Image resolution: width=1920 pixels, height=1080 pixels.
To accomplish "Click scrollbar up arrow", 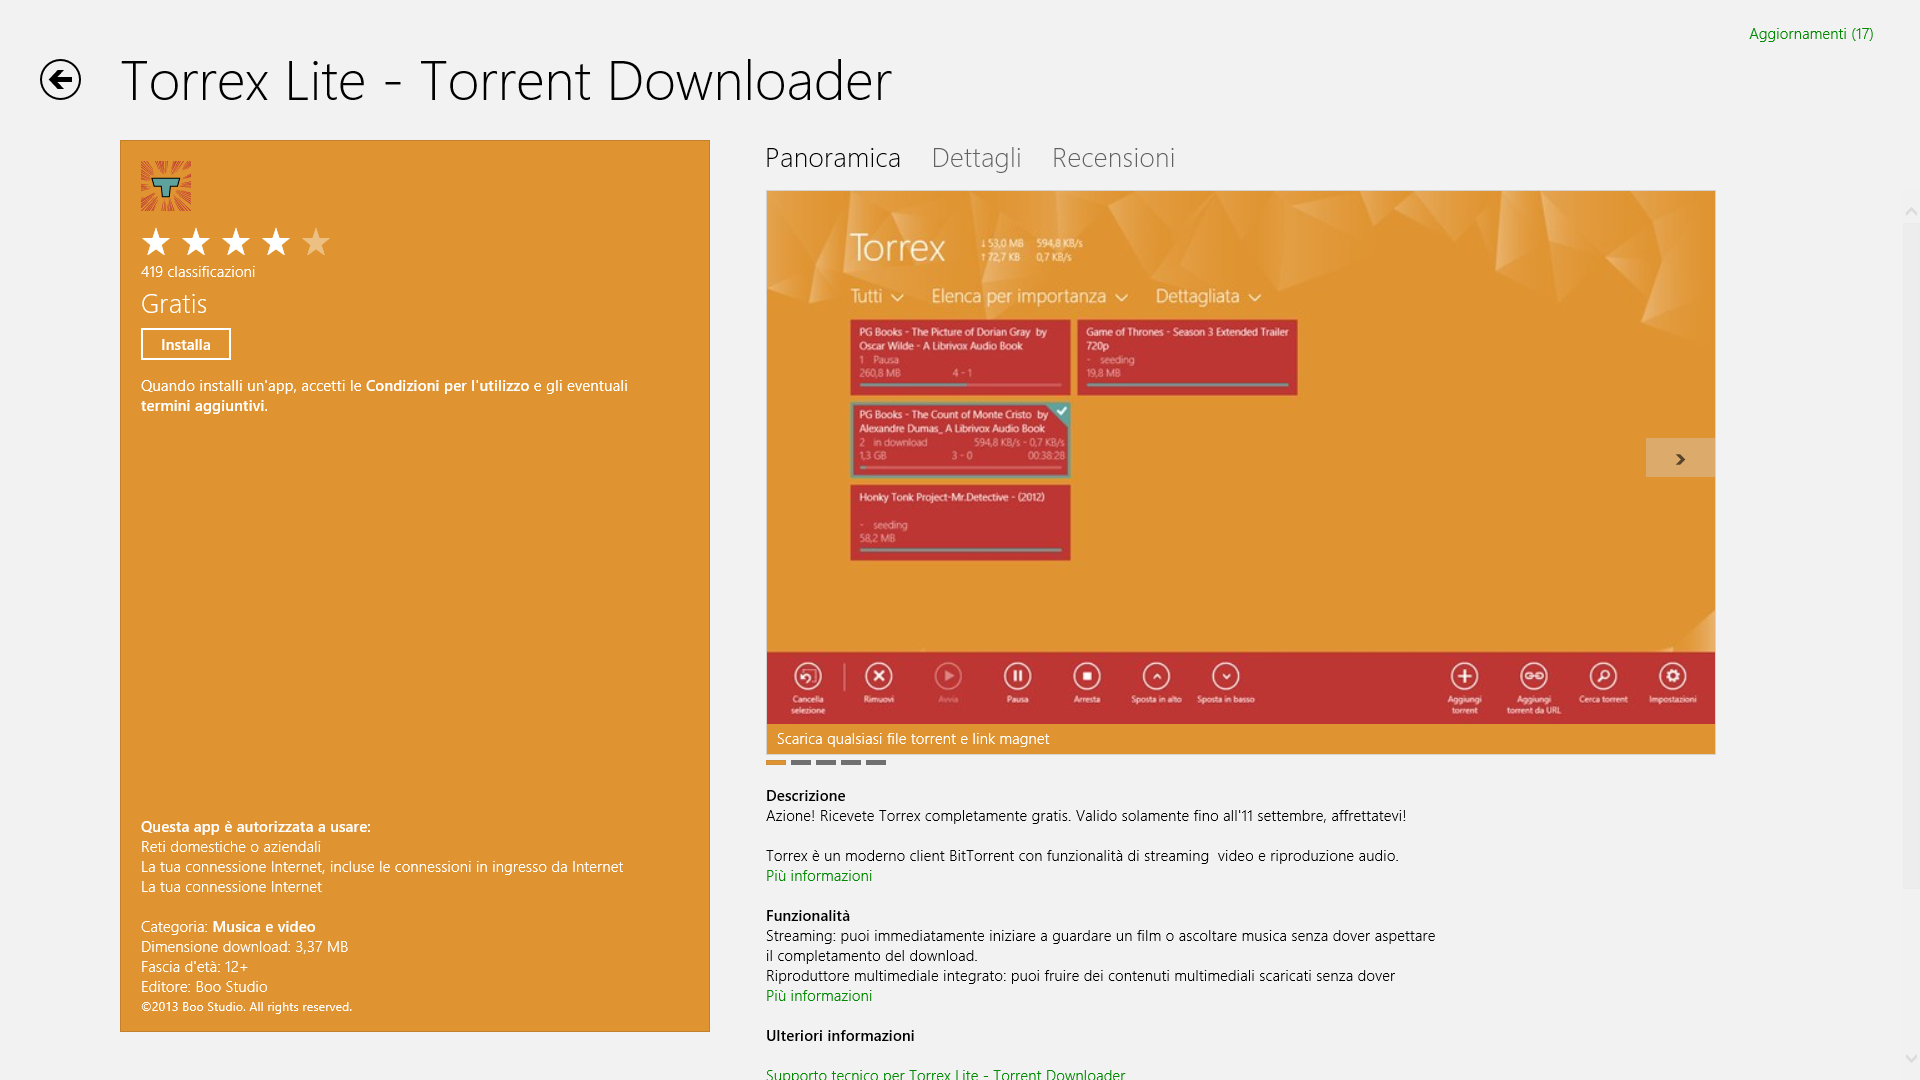I will click(1911, 211).
